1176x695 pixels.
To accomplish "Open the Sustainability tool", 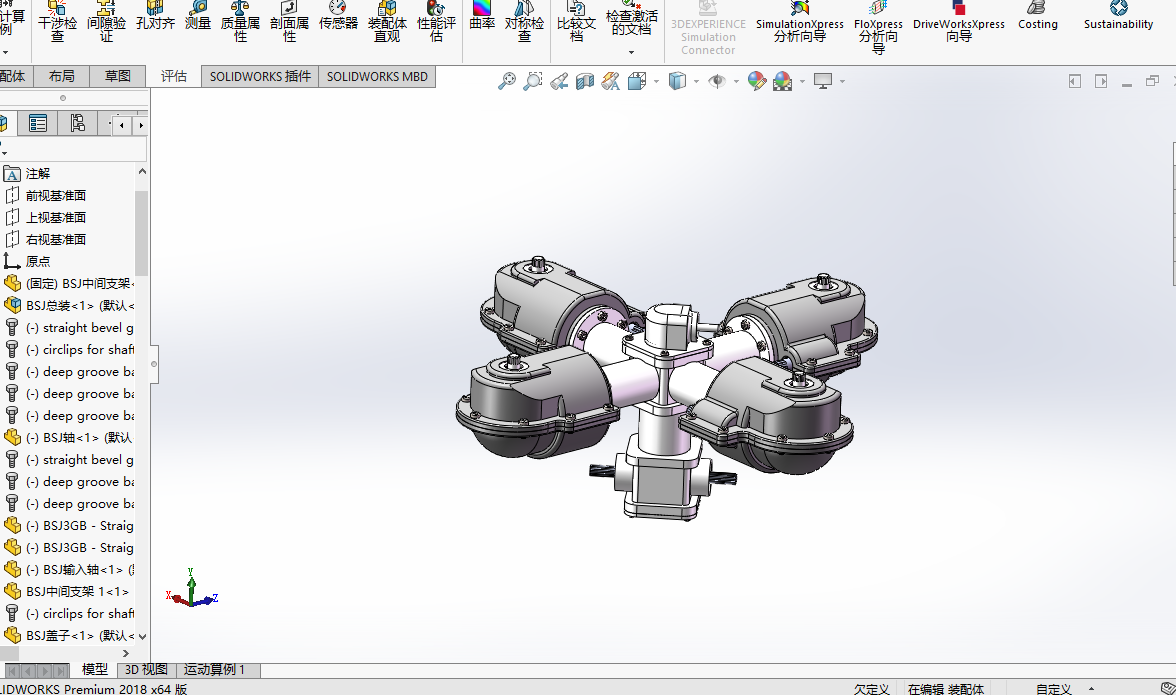I will click(1118, 16).
